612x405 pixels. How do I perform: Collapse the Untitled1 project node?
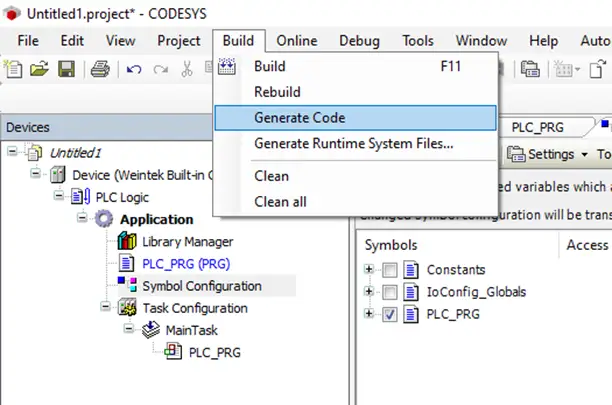[x=12, y=151]
